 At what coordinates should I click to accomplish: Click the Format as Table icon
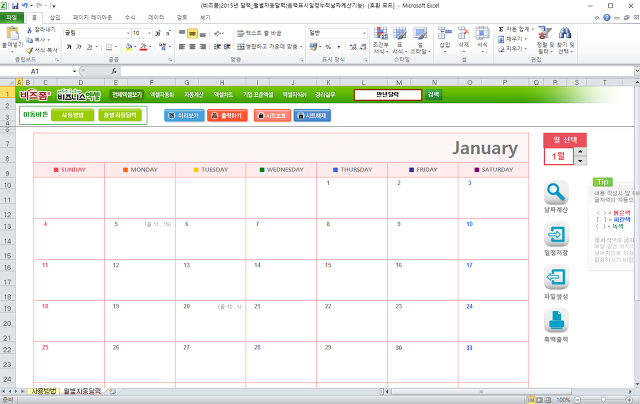400,34
